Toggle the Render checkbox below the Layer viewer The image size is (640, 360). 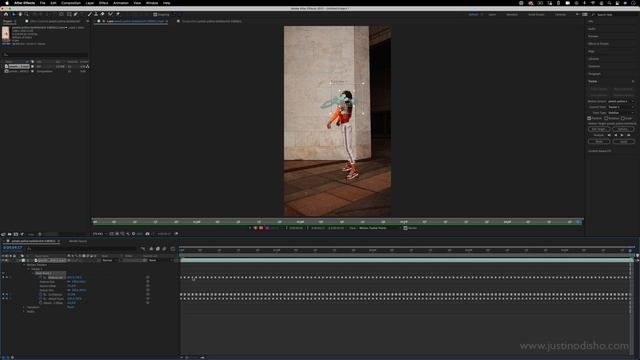(405, 228)
